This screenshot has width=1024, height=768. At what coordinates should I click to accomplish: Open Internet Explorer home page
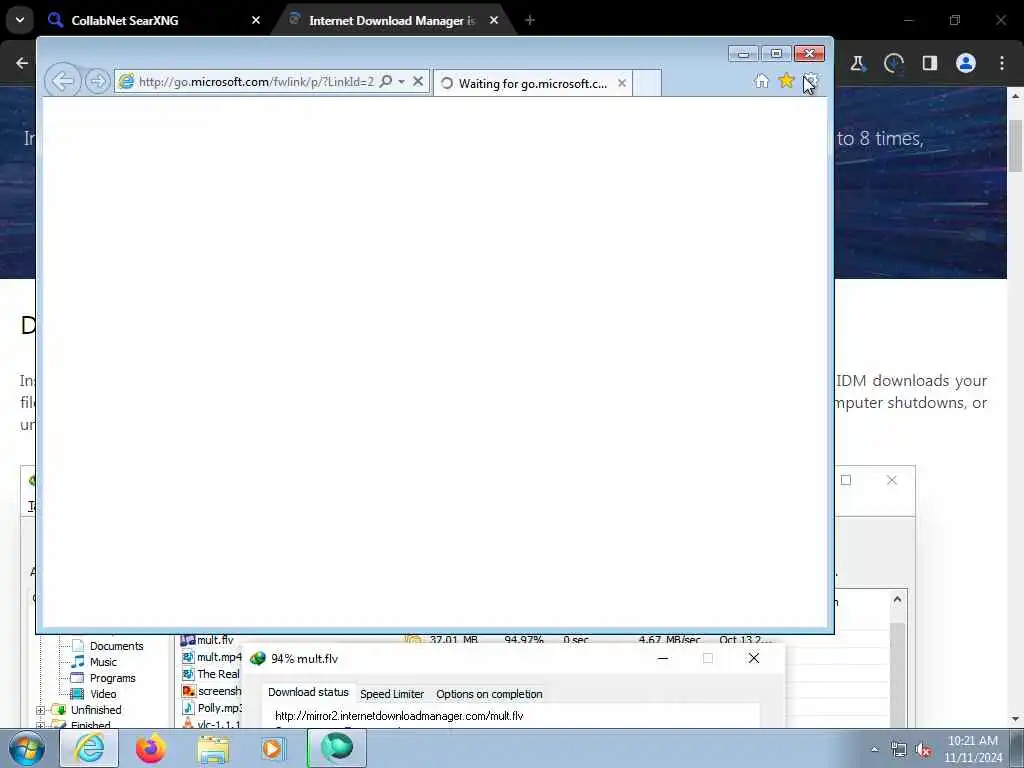tap(761, 81)
